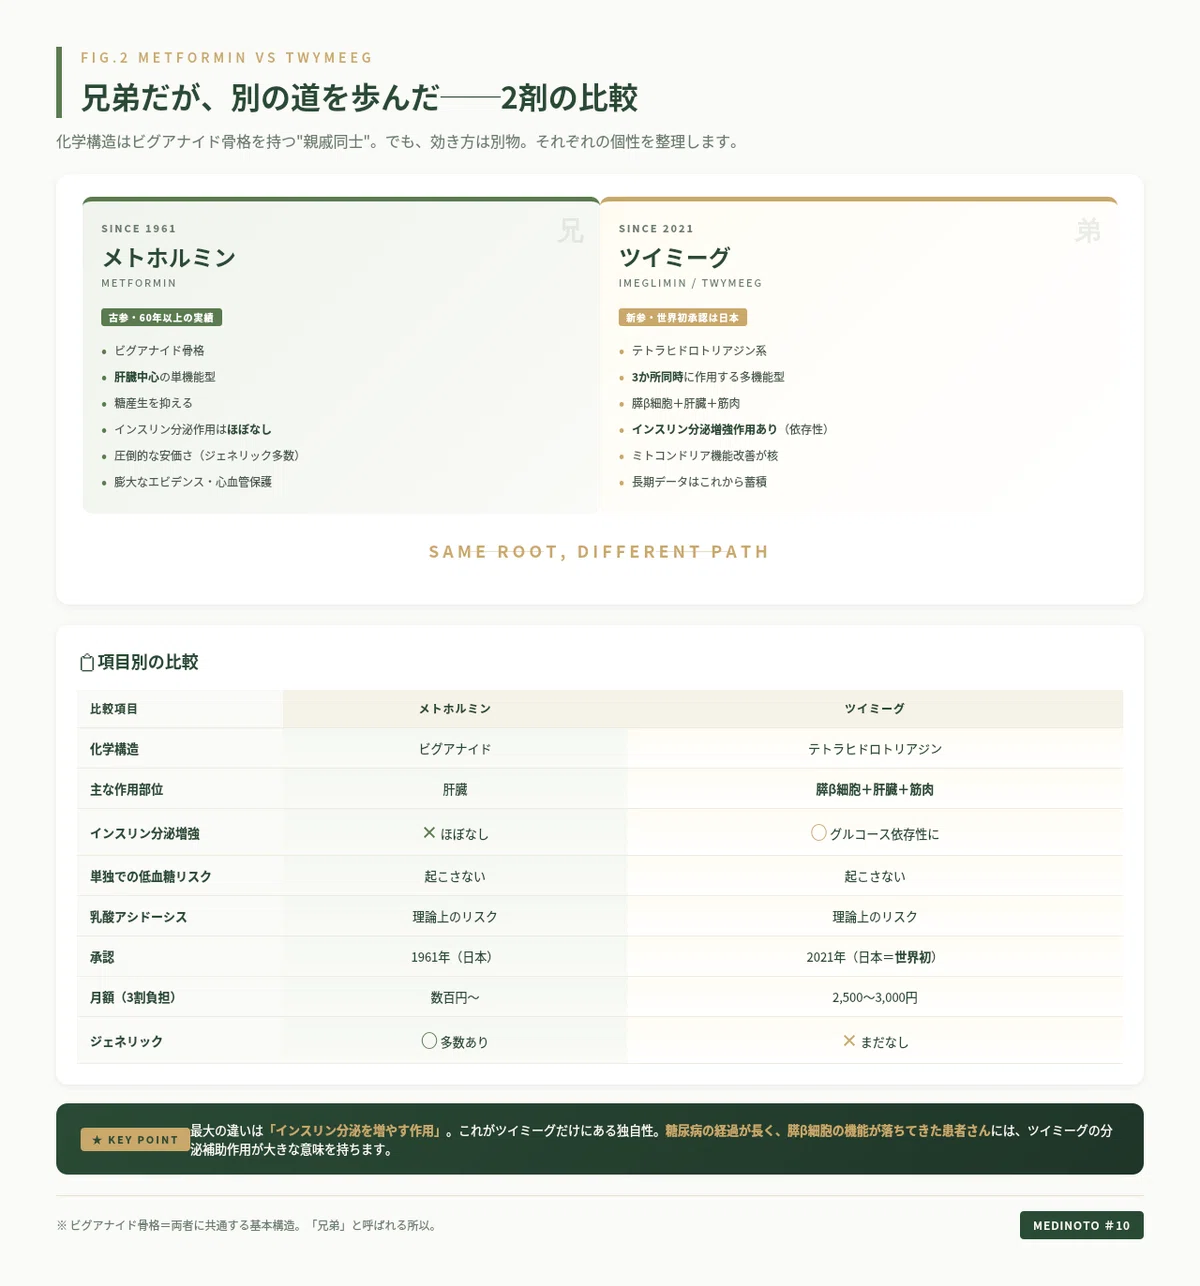Image resolution: width=1200 pixels, height=1286 pixels.
Task: Click the 乳酸アシドーシス row label
Action: pyautogui.click(x=138, y=917)
